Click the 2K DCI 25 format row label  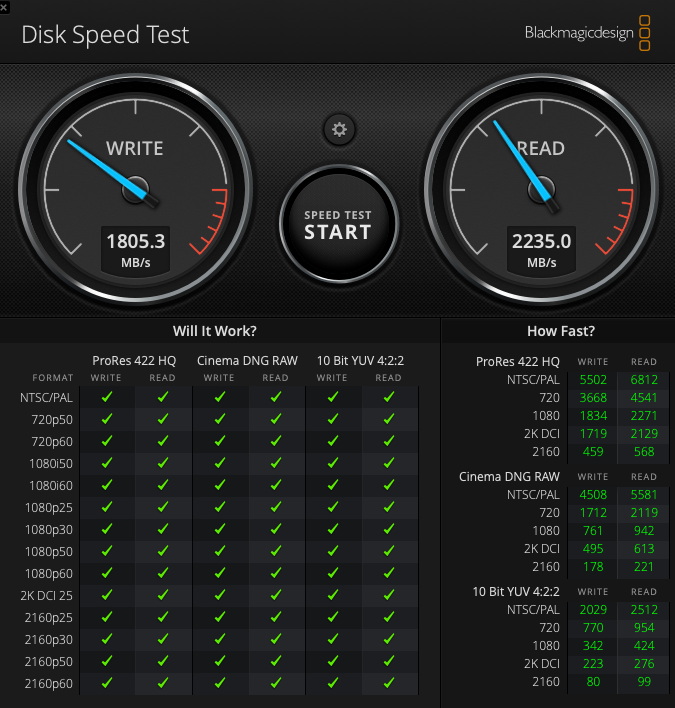pyautogui.click(x=46, y=596)
